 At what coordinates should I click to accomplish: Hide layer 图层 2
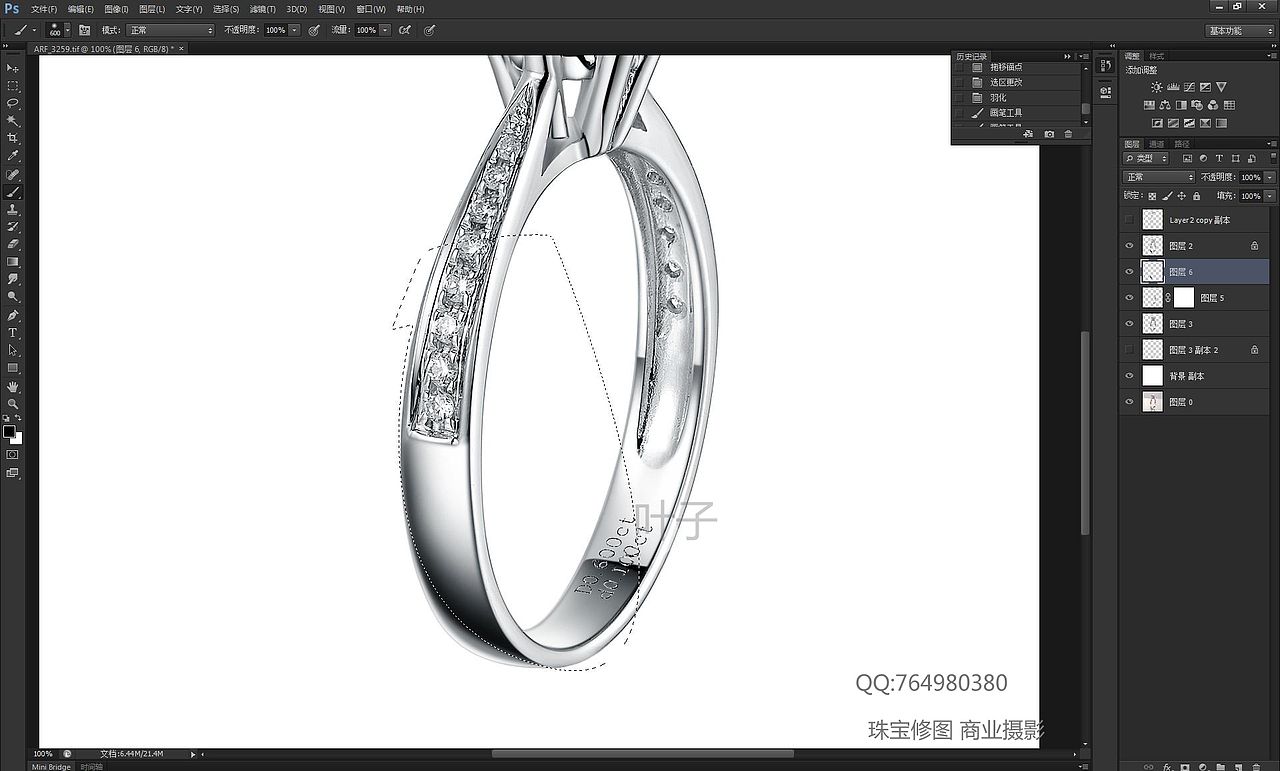coord(1129,246)
